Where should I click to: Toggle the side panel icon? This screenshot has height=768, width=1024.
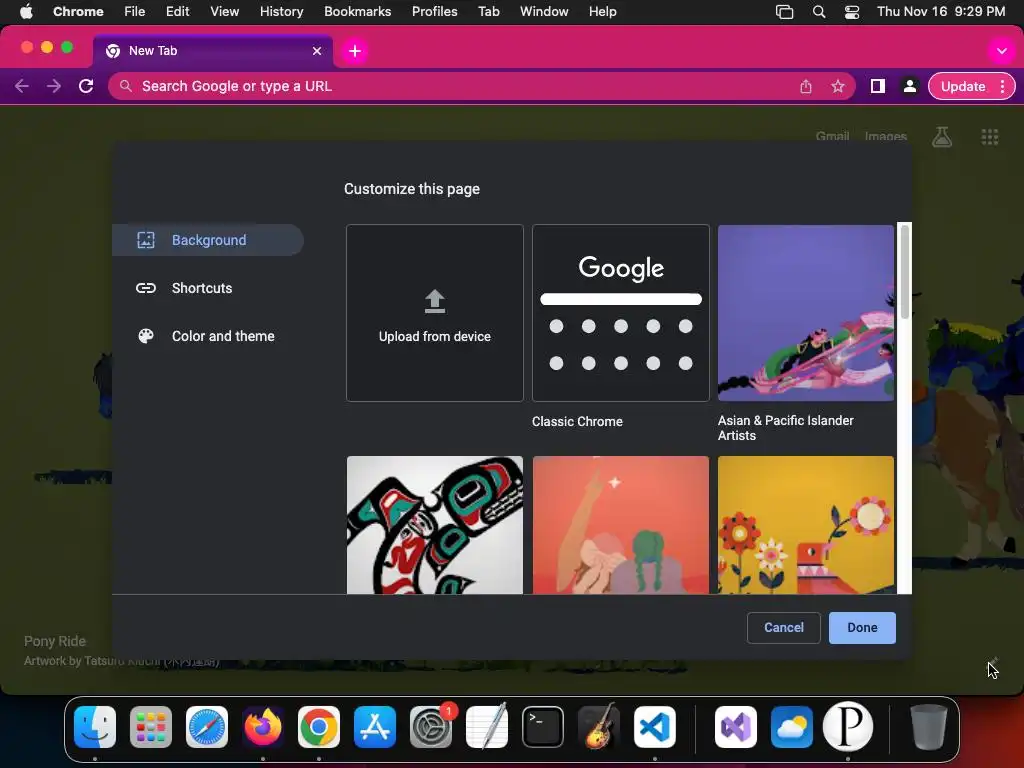coord(878,86)
